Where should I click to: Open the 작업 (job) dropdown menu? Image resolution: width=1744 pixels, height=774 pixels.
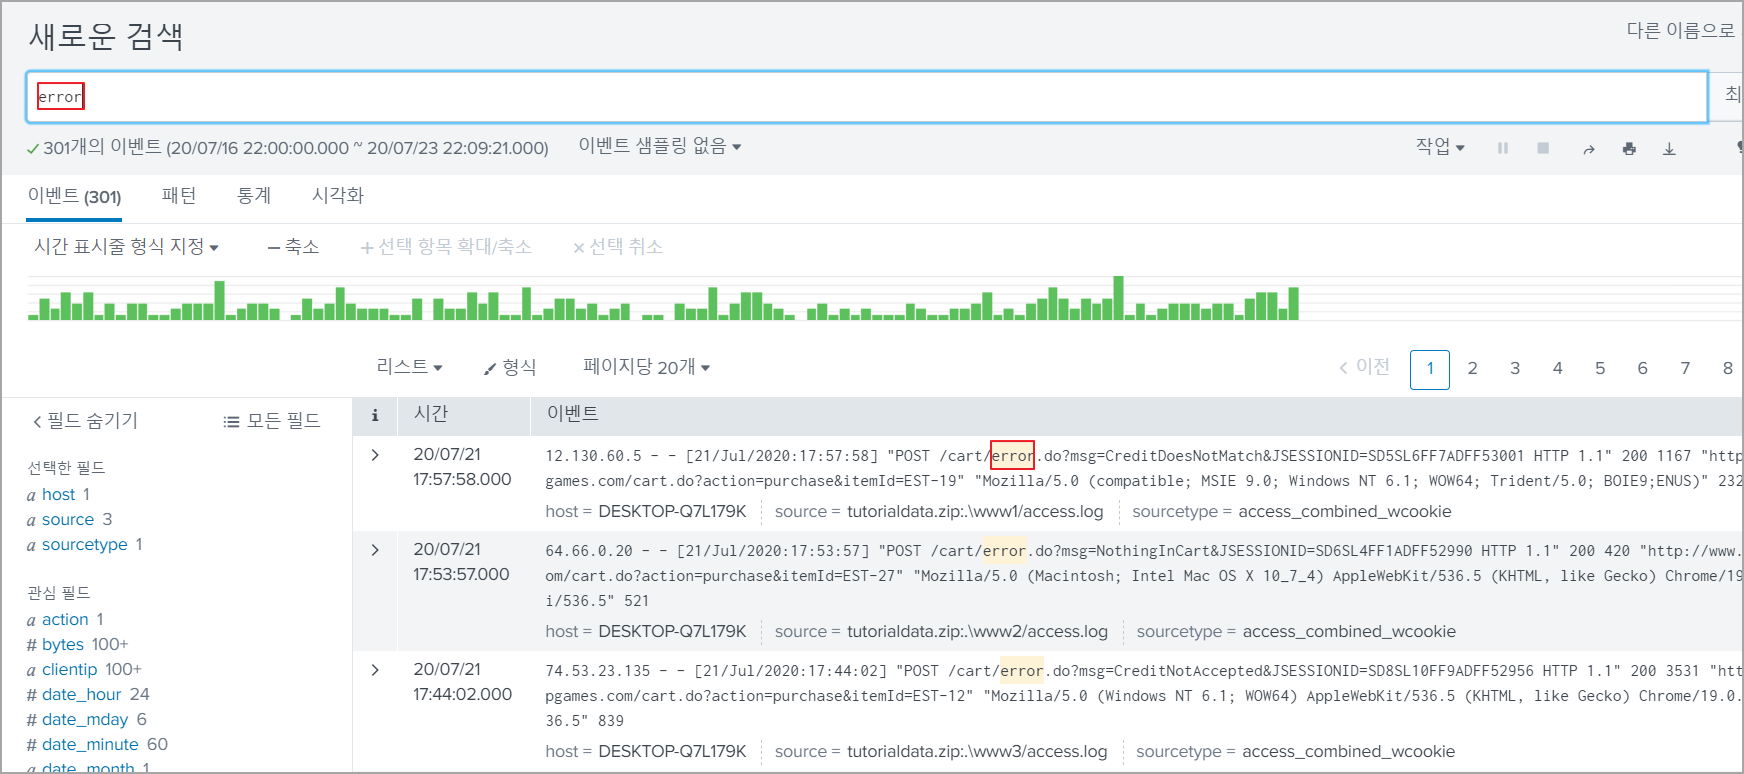pos(1440,146)
